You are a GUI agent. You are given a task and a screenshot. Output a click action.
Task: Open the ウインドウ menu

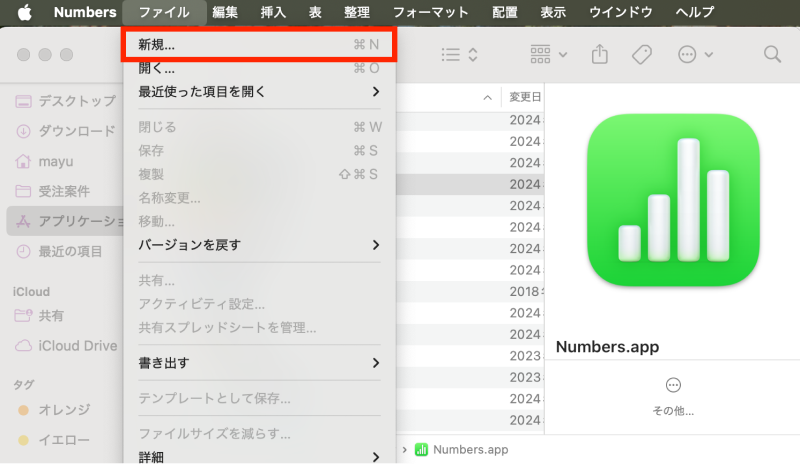[x=621, y=12]
